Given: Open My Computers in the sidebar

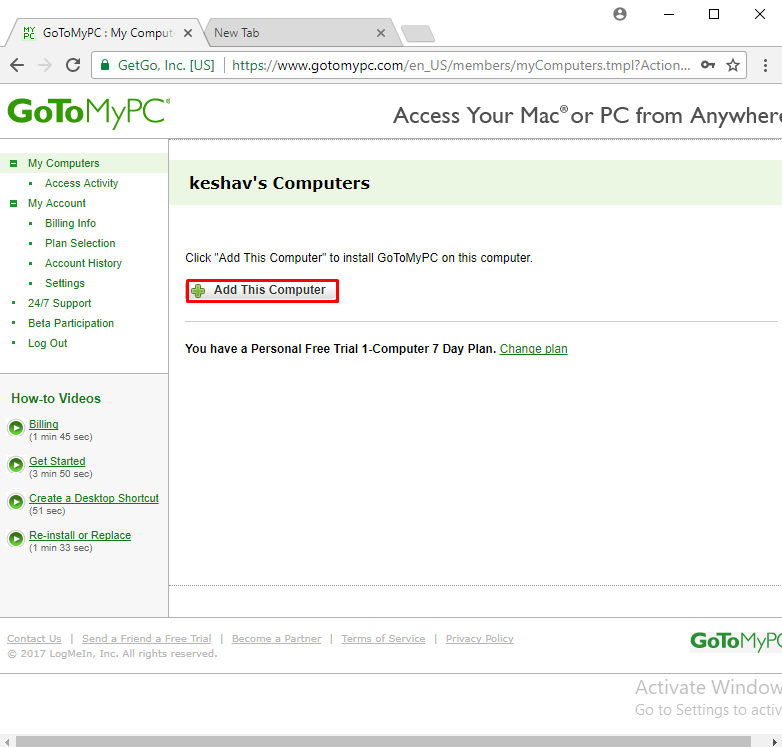Looking at the screenshot, I should [63, 163].
